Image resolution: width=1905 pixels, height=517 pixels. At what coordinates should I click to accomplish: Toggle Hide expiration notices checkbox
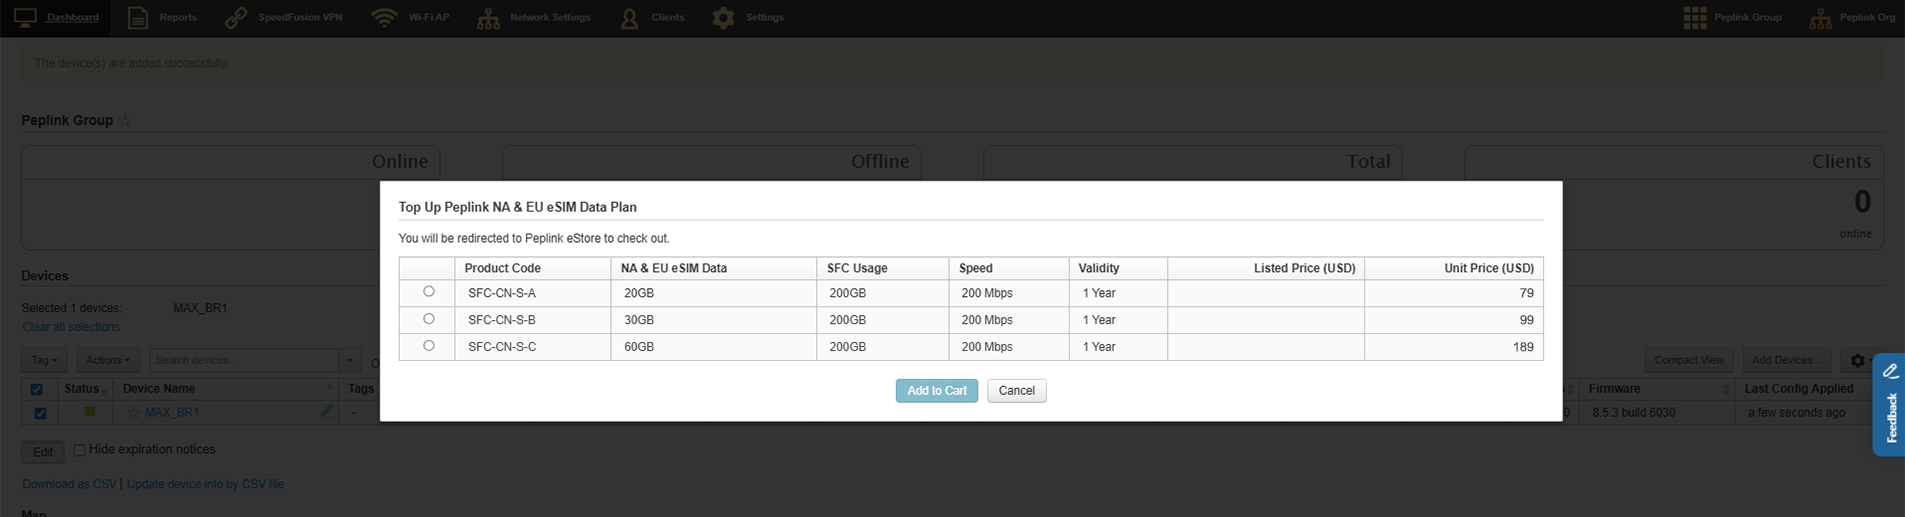point(79,450)
